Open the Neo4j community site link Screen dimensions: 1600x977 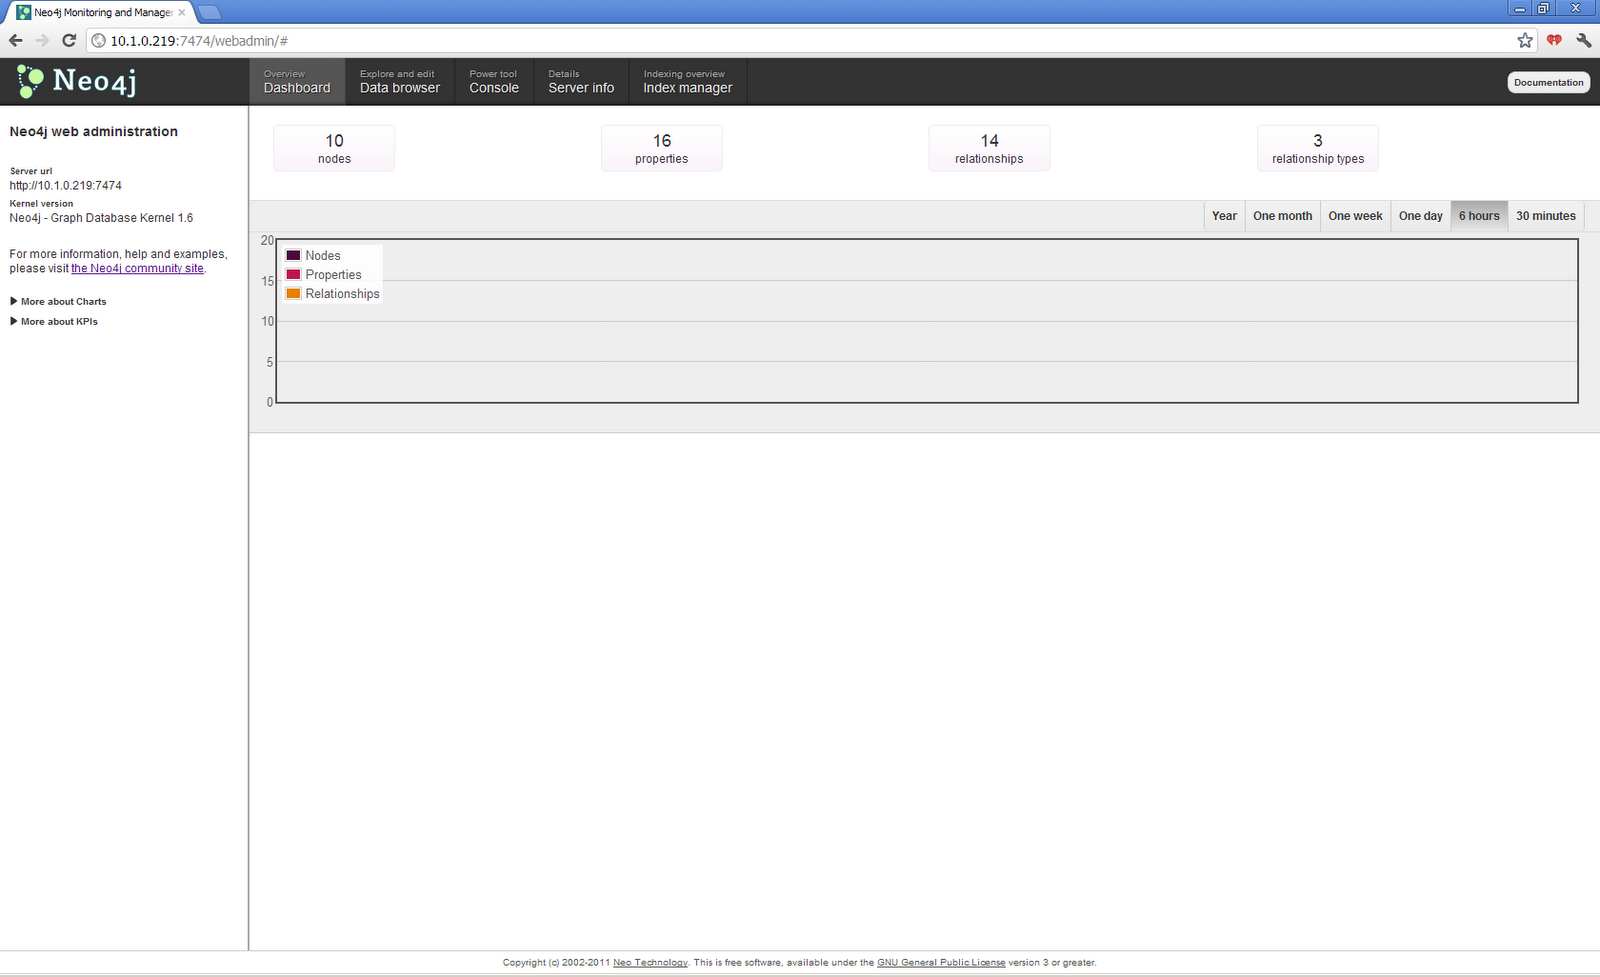[137, 268]
